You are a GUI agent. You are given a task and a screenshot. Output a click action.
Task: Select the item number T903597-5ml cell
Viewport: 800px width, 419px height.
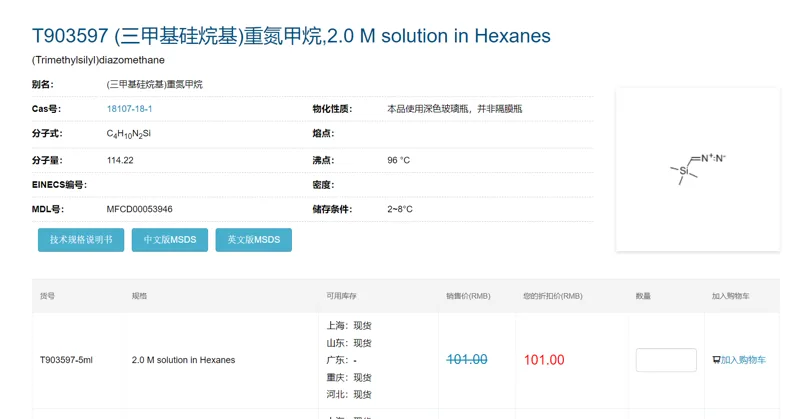[x=66, y=360]
